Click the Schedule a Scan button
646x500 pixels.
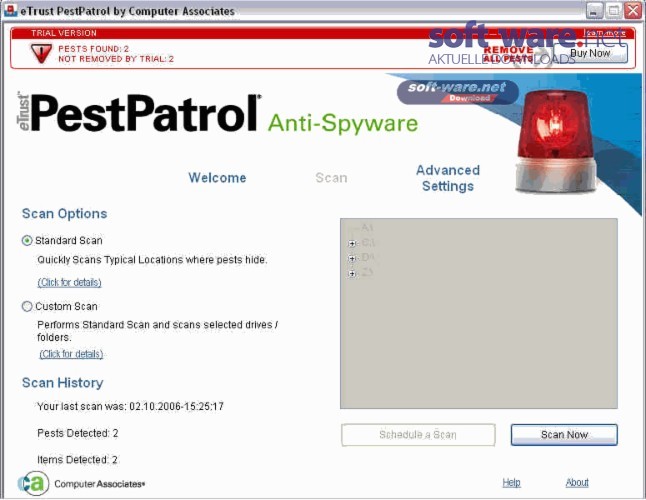[x=418, y=435]
